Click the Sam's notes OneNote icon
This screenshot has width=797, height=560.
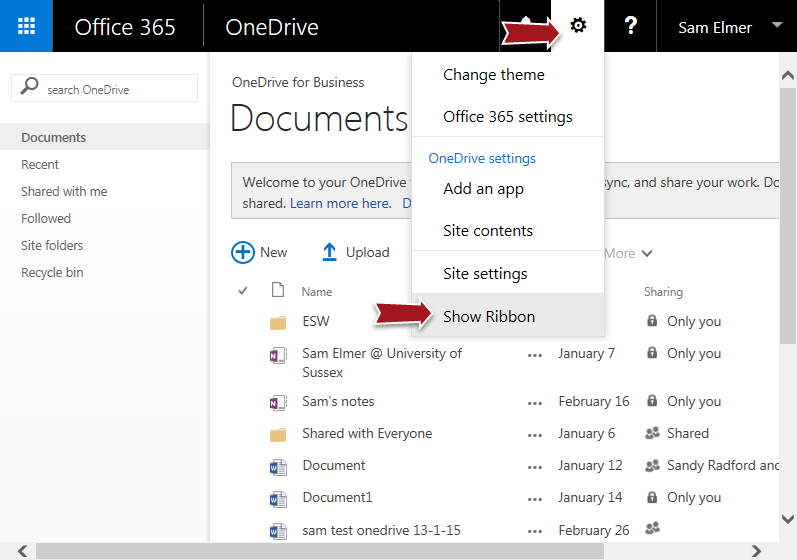click(278, 402)
